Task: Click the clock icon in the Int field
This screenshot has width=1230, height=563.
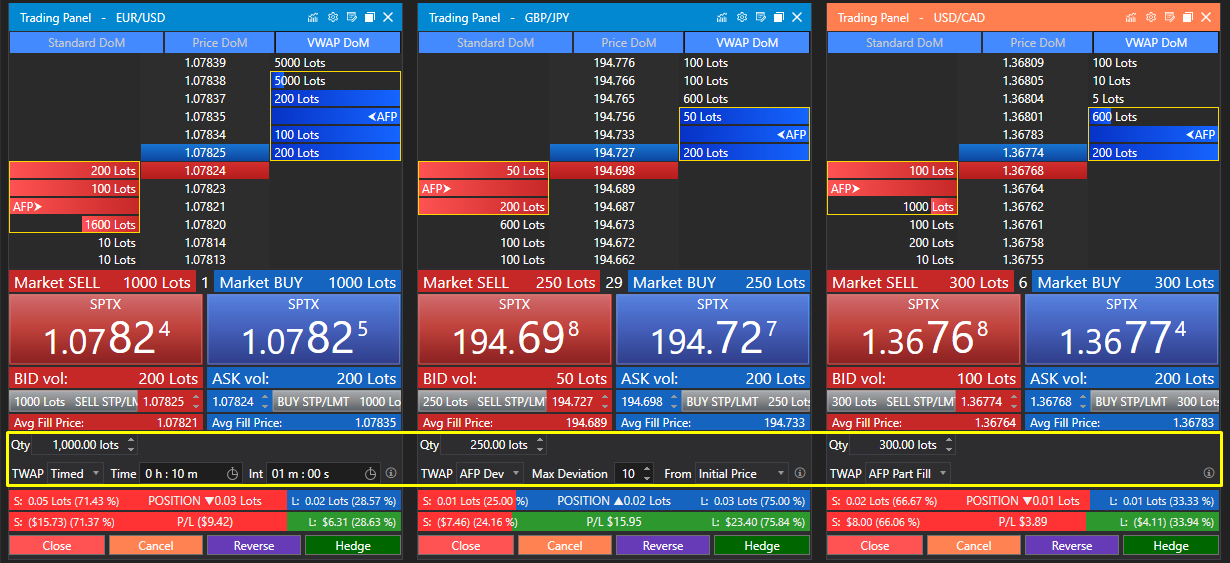Action: tap(369, 473)
